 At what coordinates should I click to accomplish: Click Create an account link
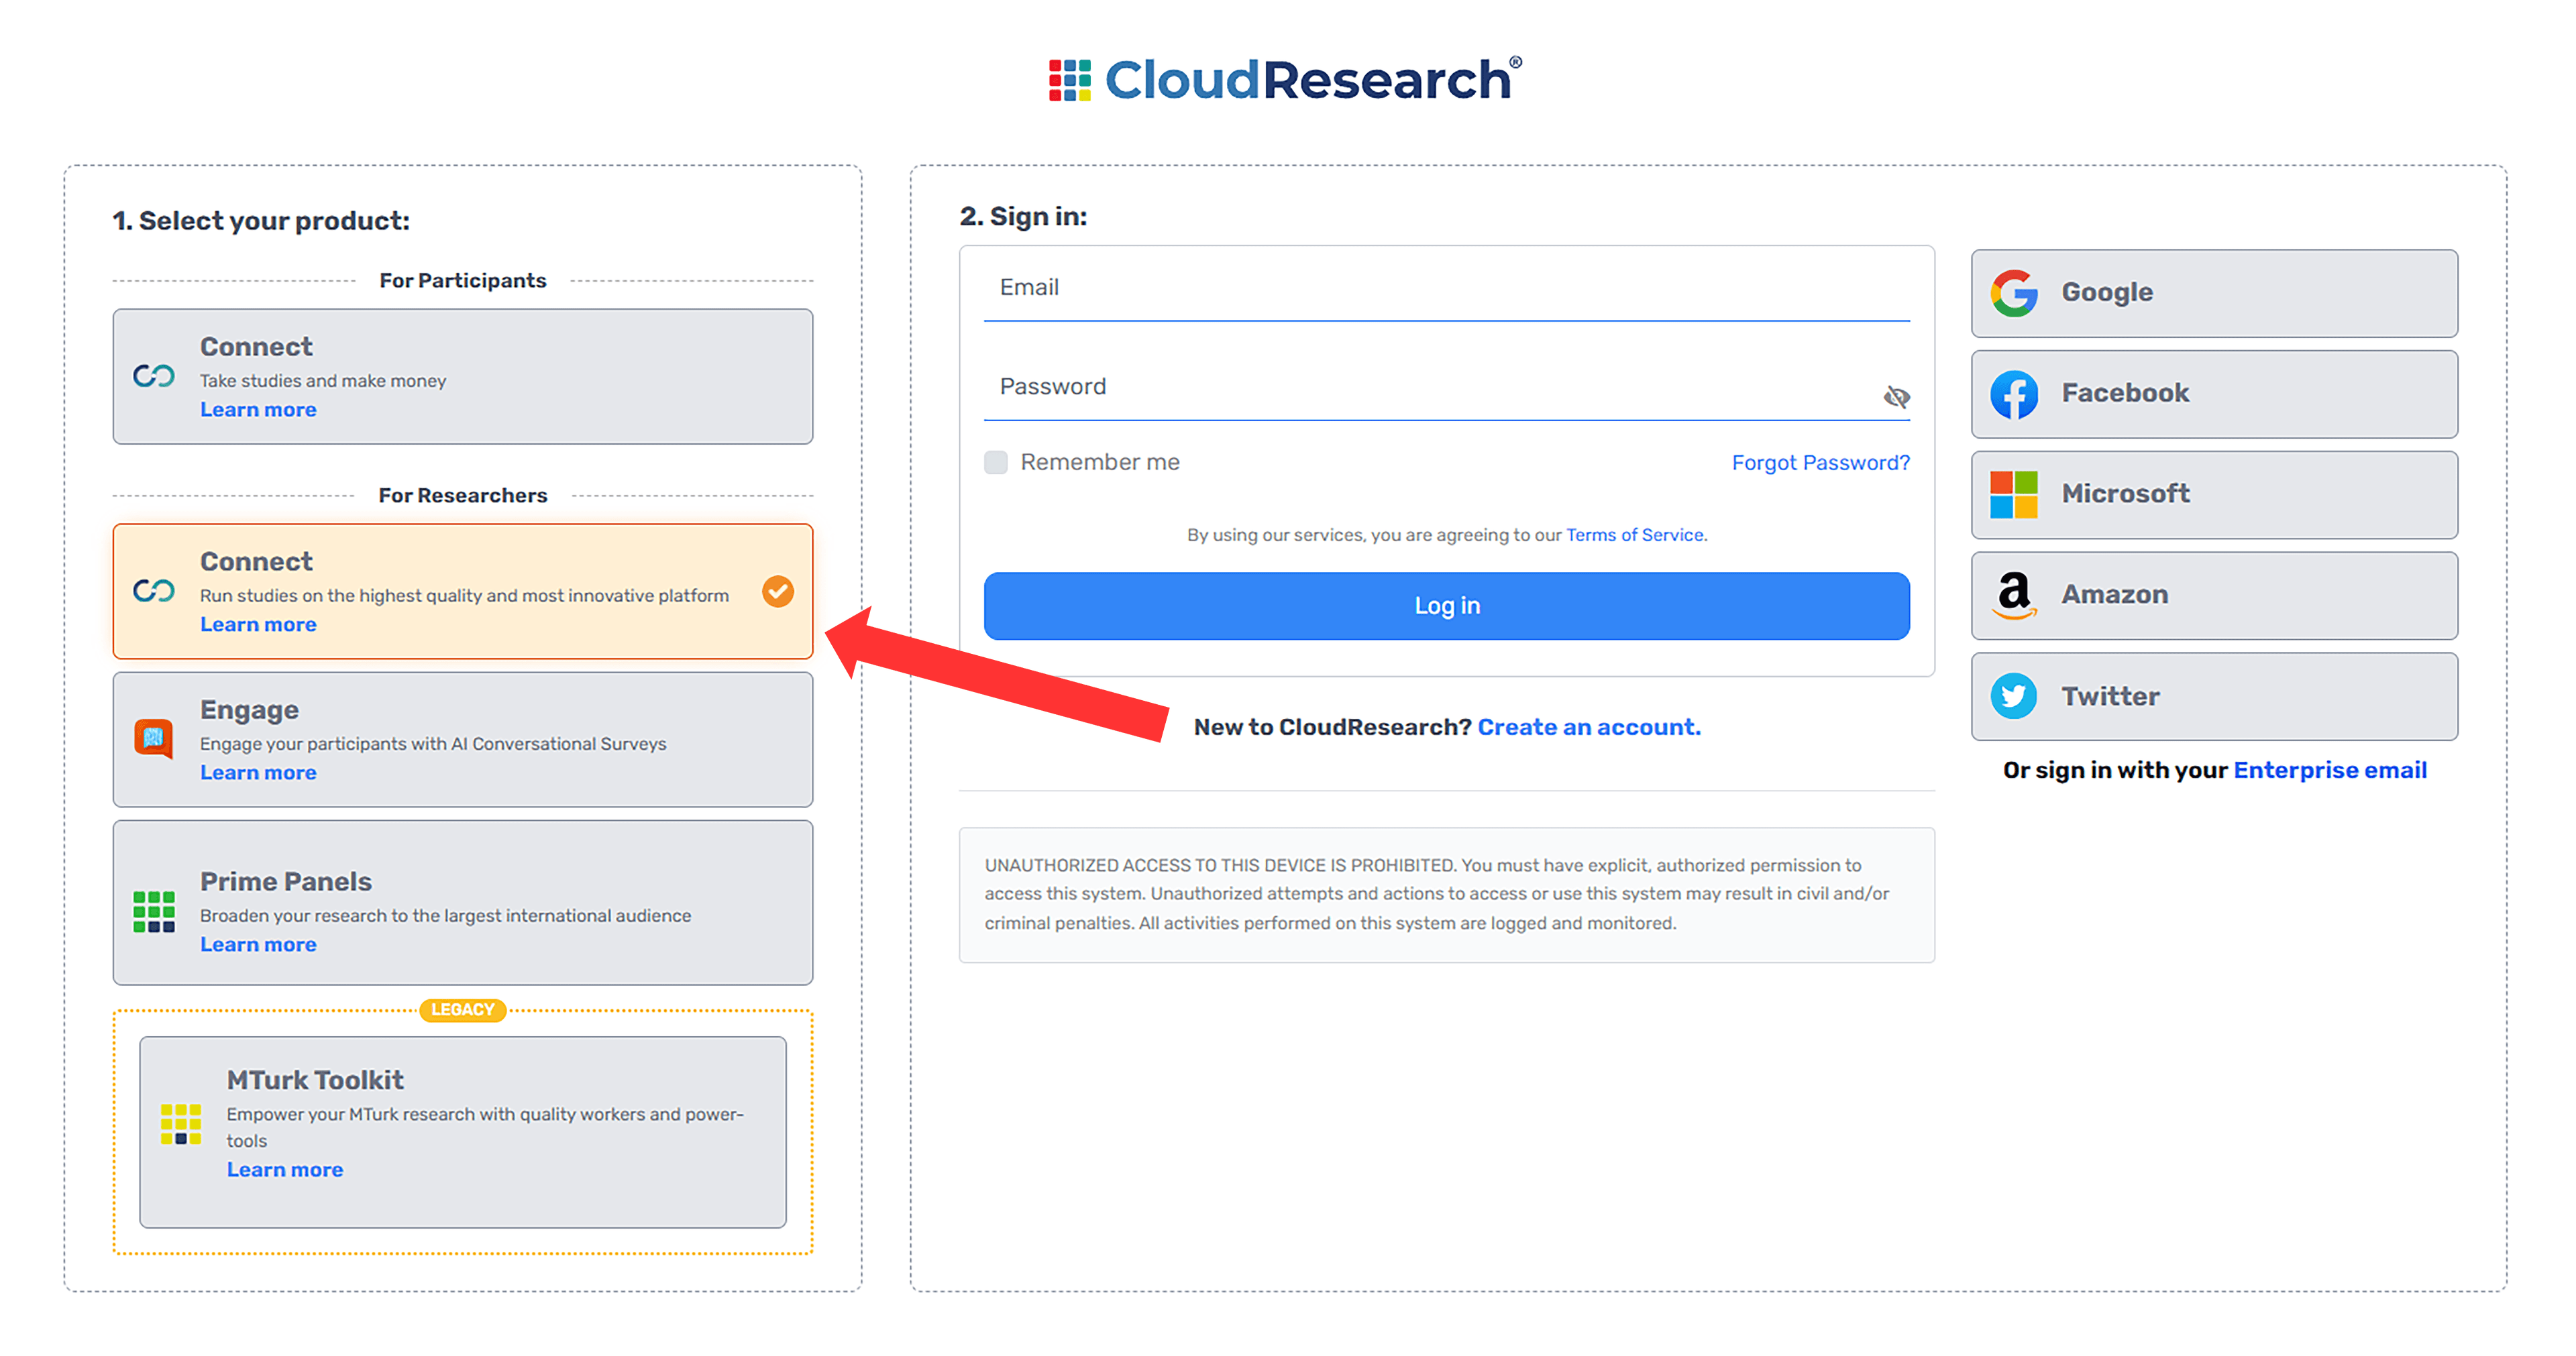1589,727
